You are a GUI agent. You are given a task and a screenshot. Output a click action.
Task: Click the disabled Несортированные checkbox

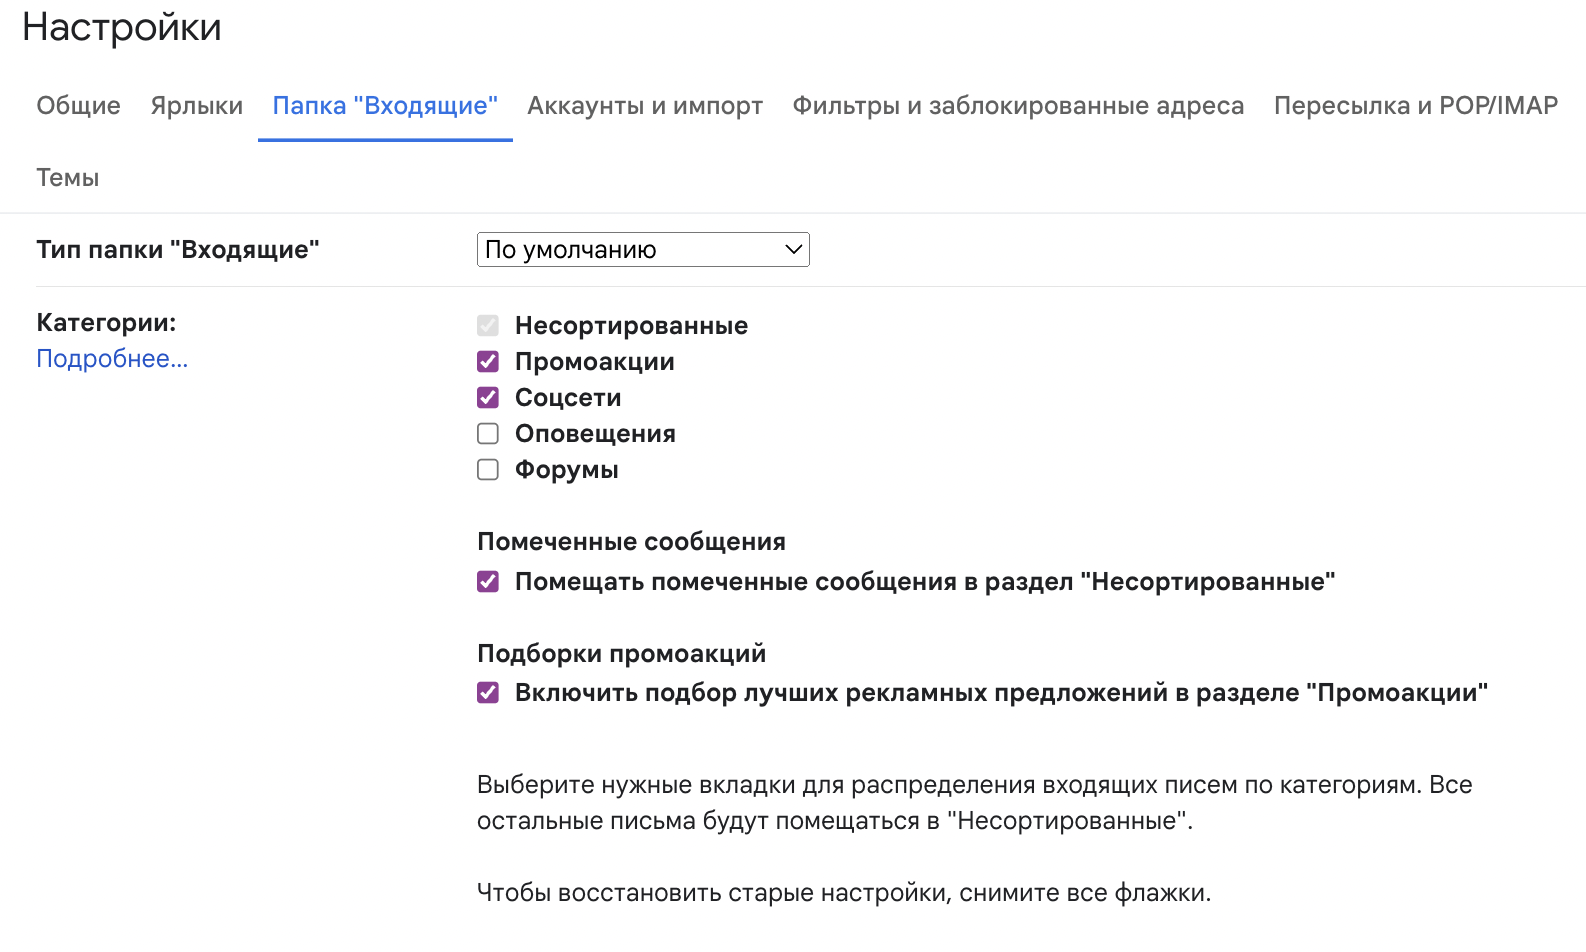pyautogui.click(x=488, y=325)
